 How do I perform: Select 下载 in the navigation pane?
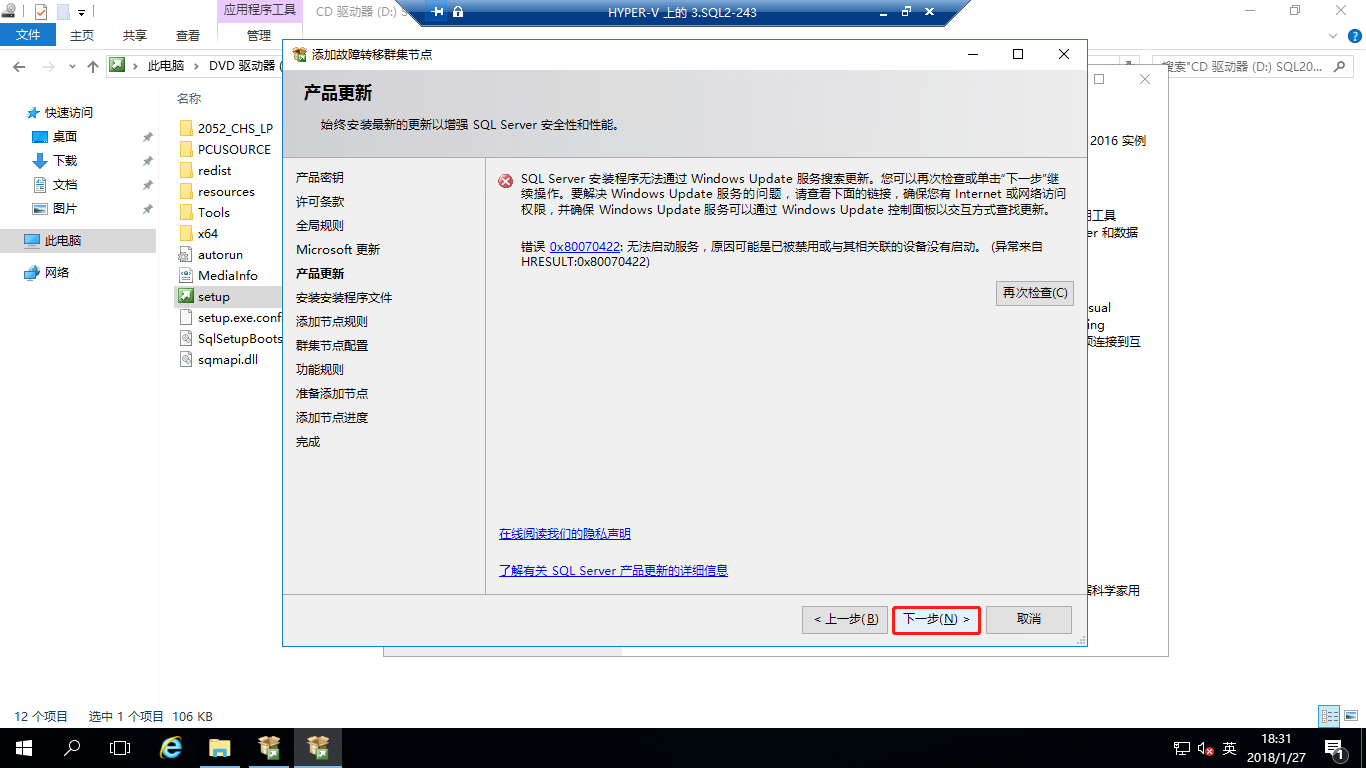coord(65,161)
